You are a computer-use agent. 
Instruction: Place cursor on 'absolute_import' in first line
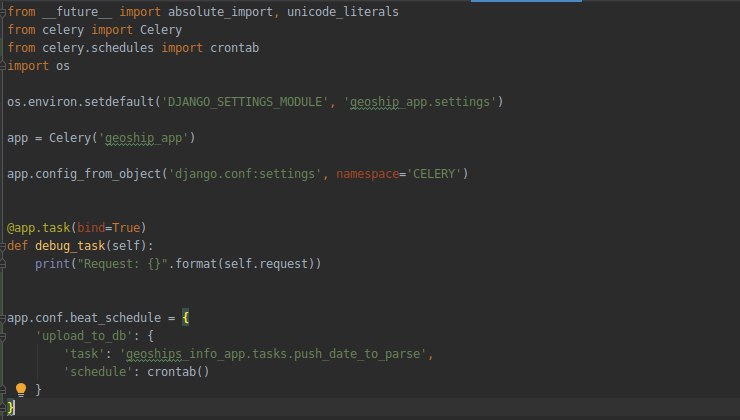coord(220,12)
